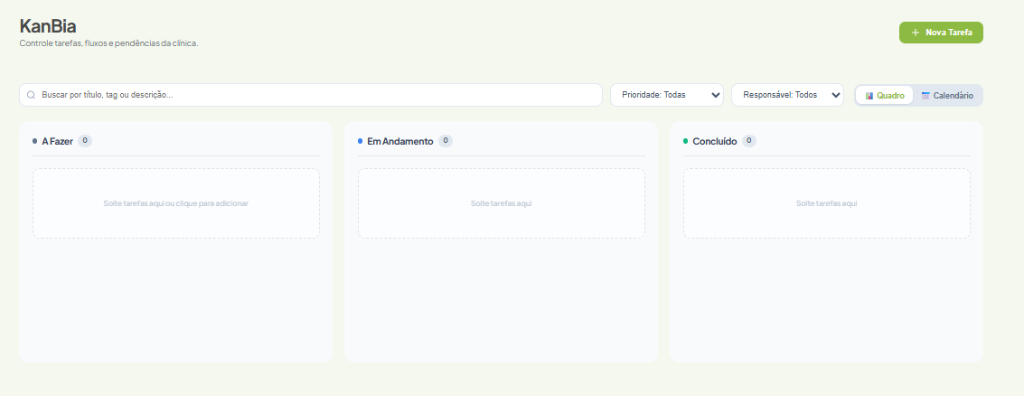Click the gray dot beside A Fazer
This screenshot has height=396, width=1024.
point(35,141)
